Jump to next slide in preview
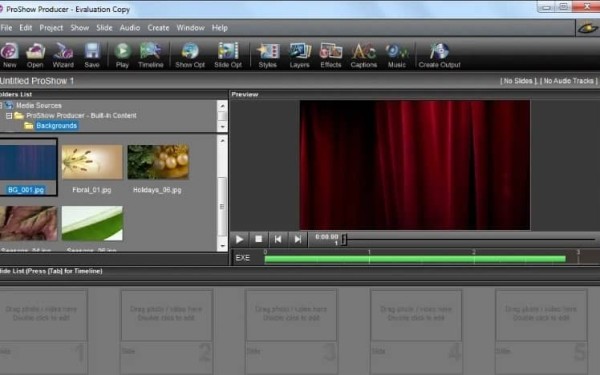Screen dimensions: 600x375 coord(297,240)
